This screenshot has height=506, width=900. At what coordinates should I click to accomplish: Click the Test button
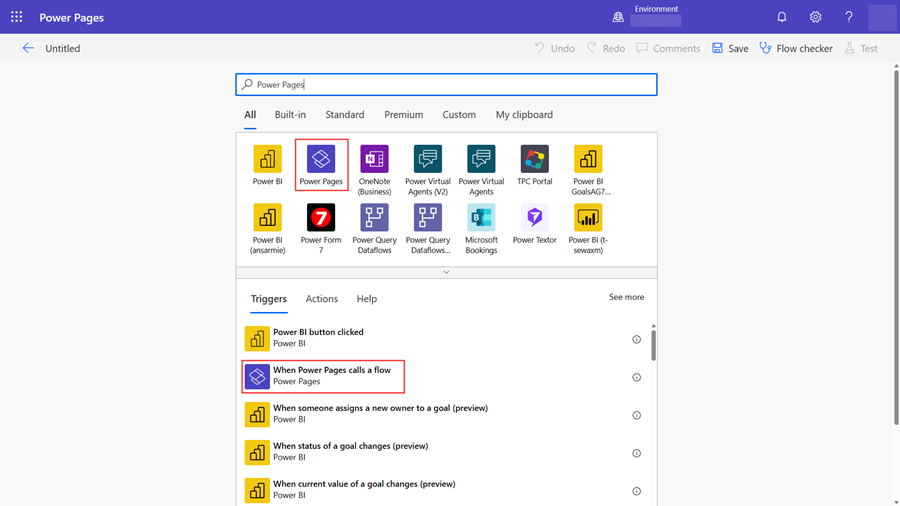click(x=861, y=48)
